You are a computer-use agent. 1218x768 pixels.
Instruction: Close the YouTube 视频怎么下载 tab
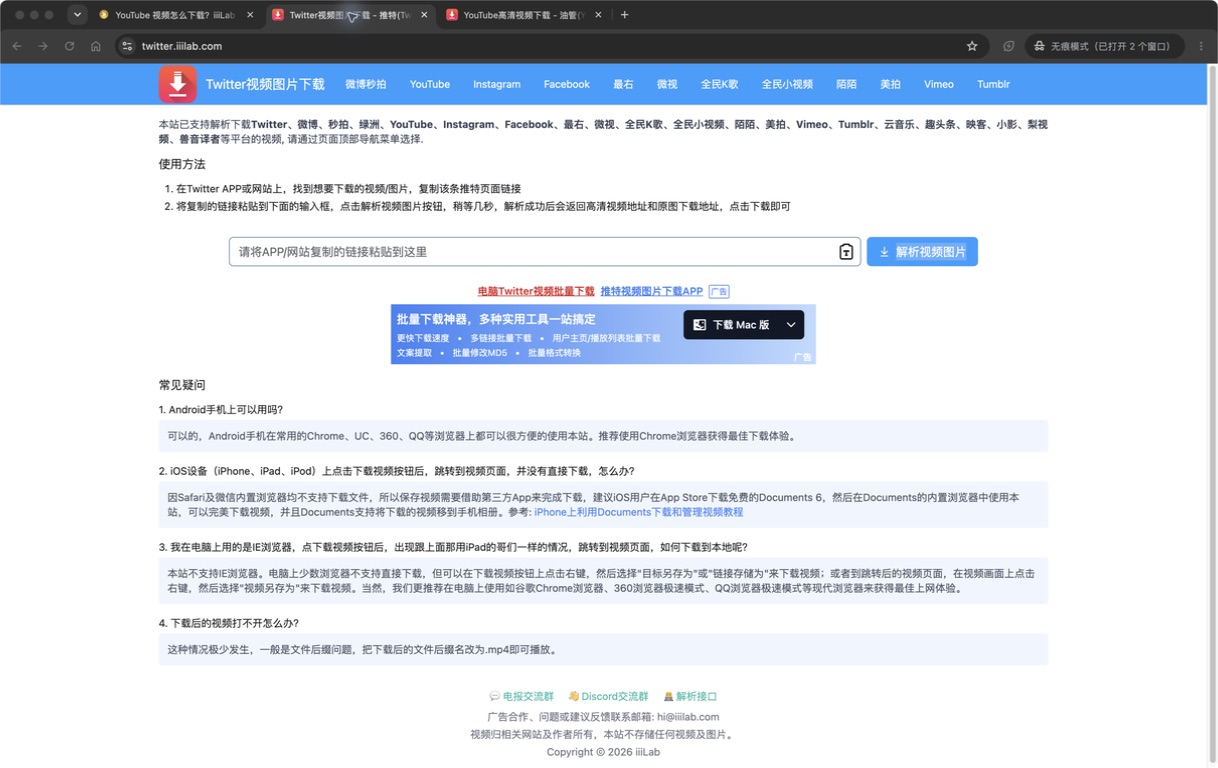click(x=250, y=15)
